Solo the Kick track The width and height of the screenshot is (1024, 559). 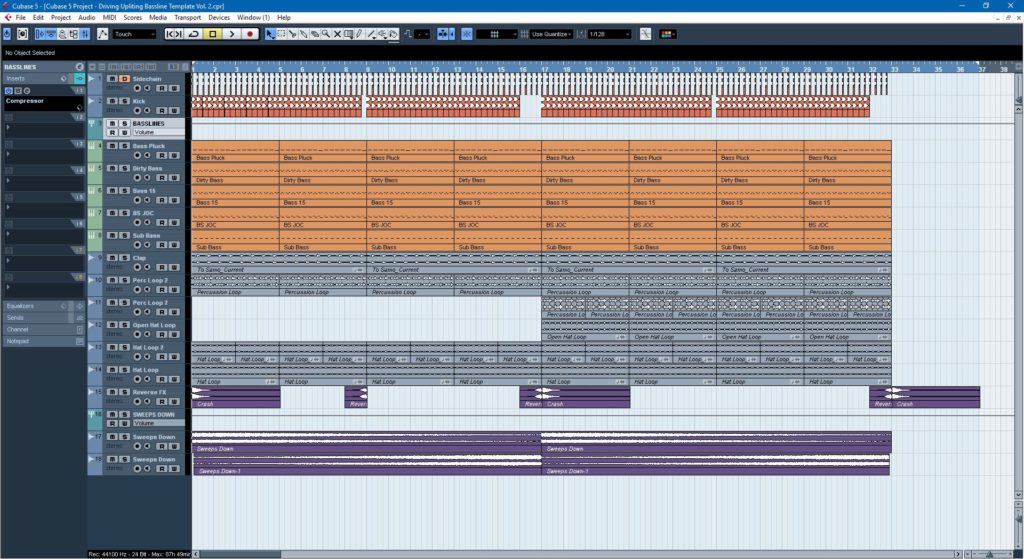(124, 101)
